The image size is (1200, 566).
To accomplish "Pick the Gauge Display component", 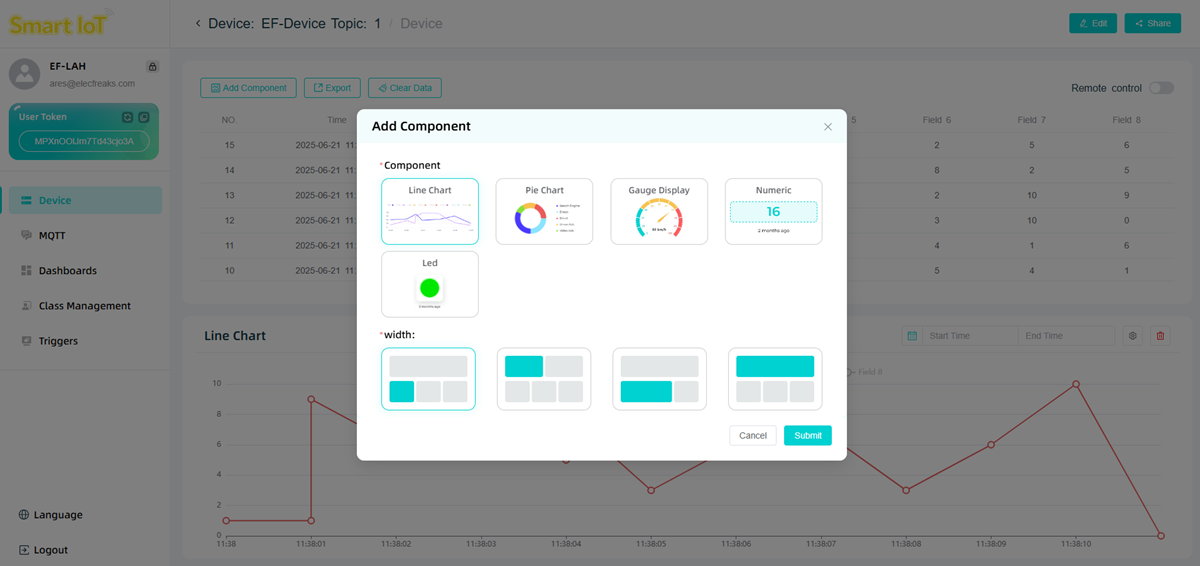I will coord(659,211).
